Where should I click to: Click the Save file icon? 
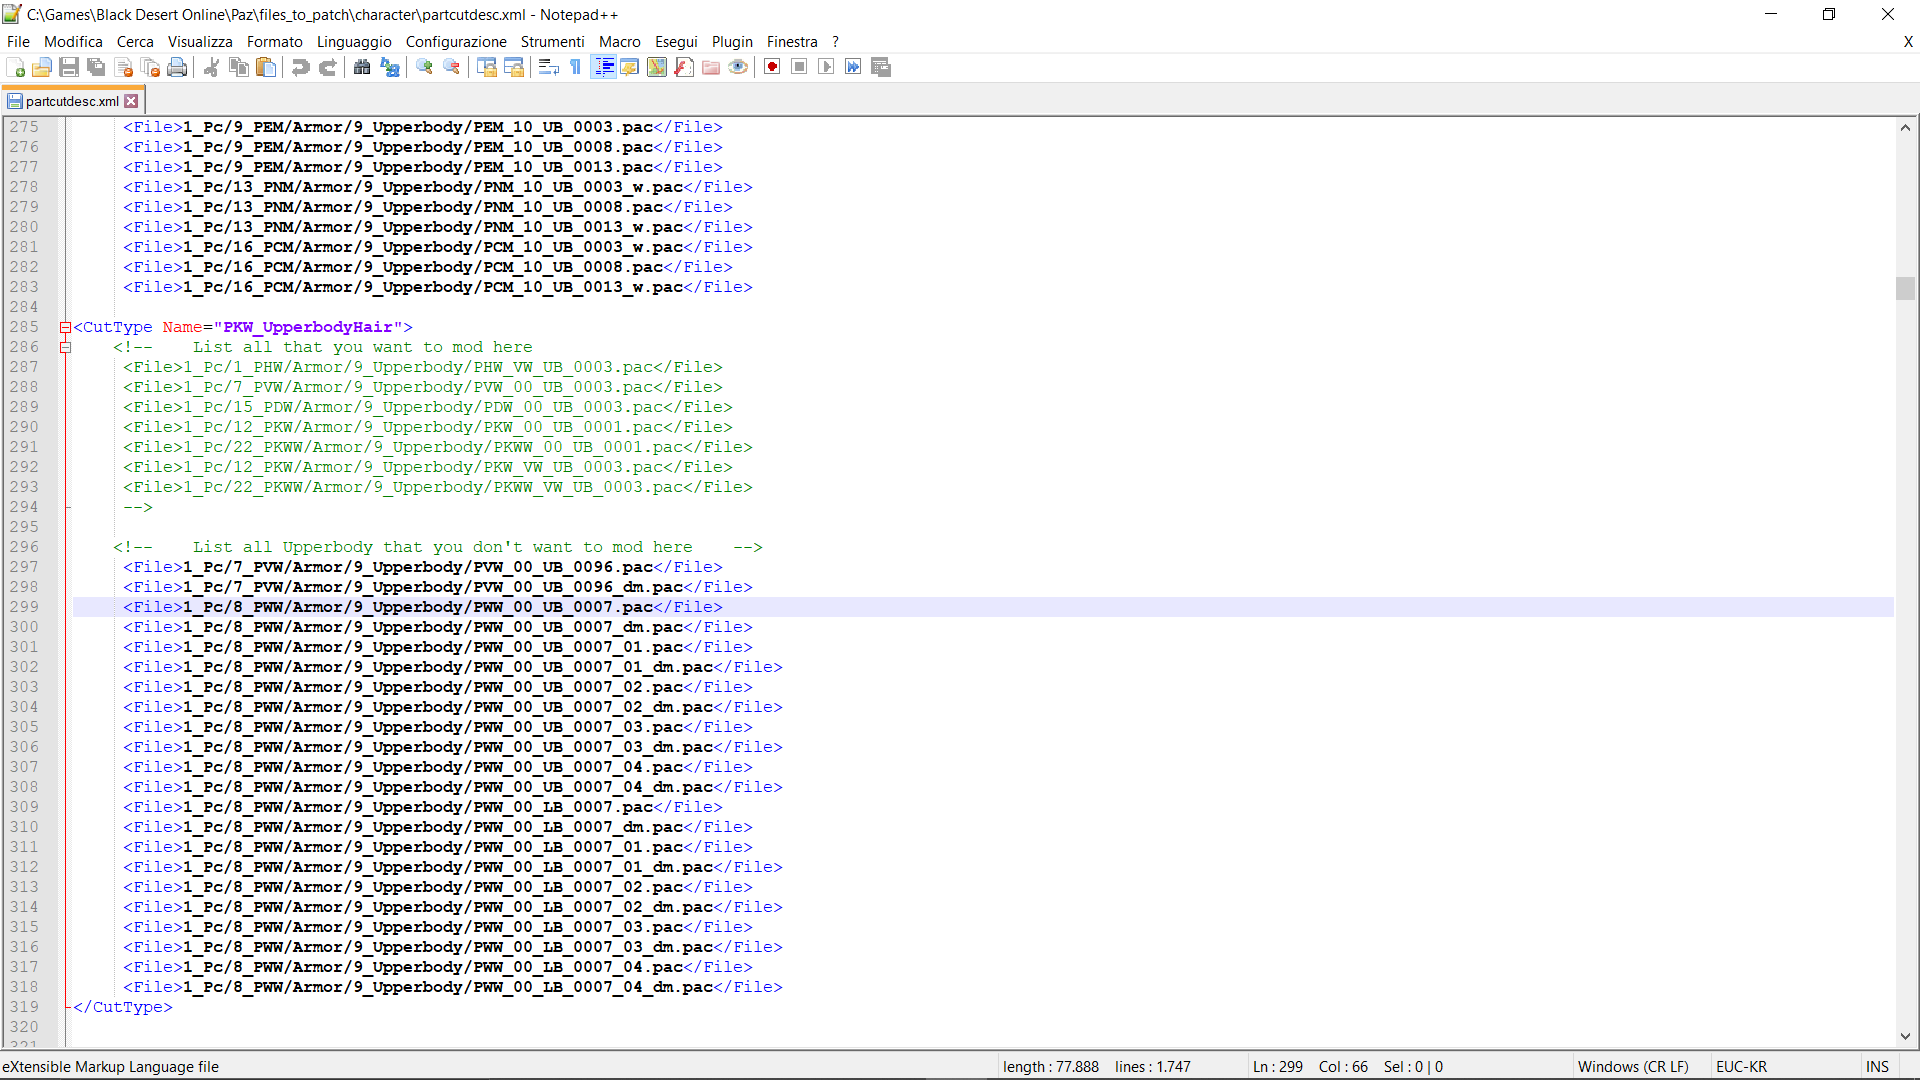(x=69, y=67)
